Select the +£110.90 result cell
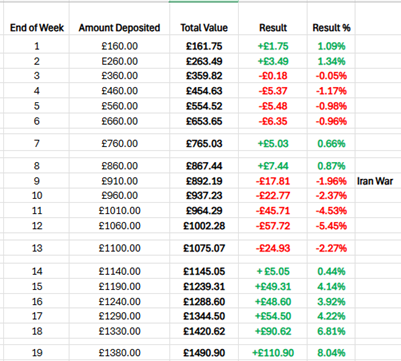Viewport: 401px width, 361px height. 273,353
